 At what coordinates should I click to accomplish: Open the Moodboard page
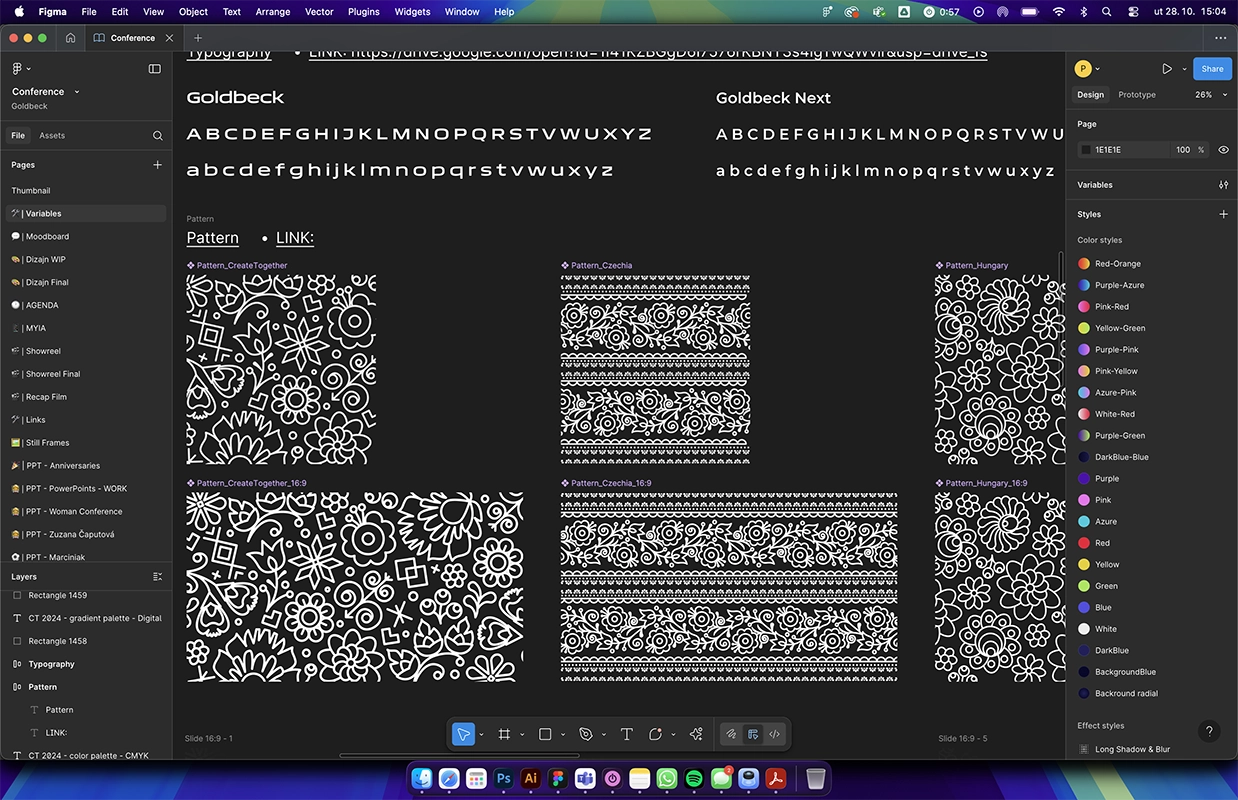(47, 237)
